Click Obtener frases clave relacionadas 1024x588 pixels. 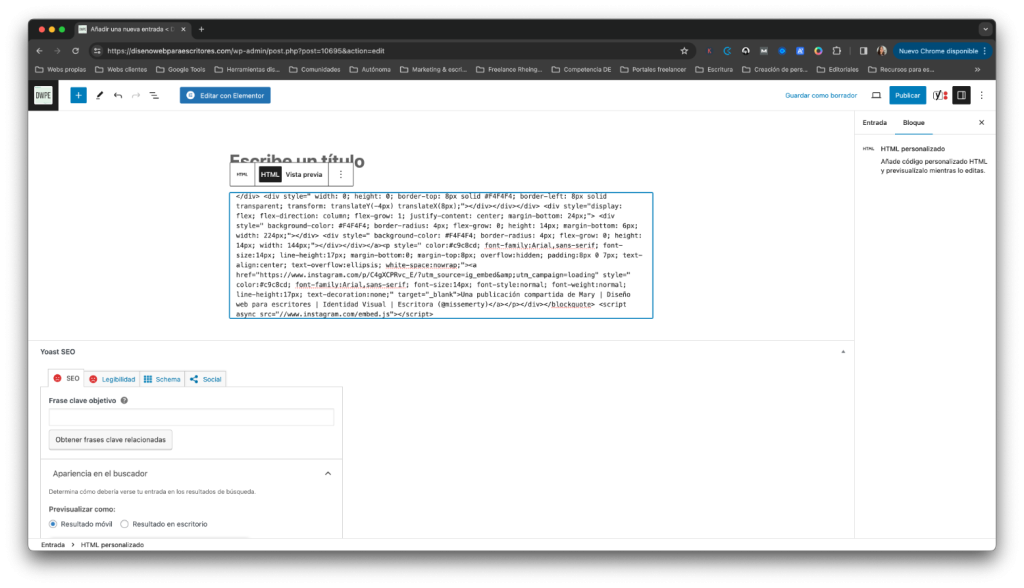110,439
